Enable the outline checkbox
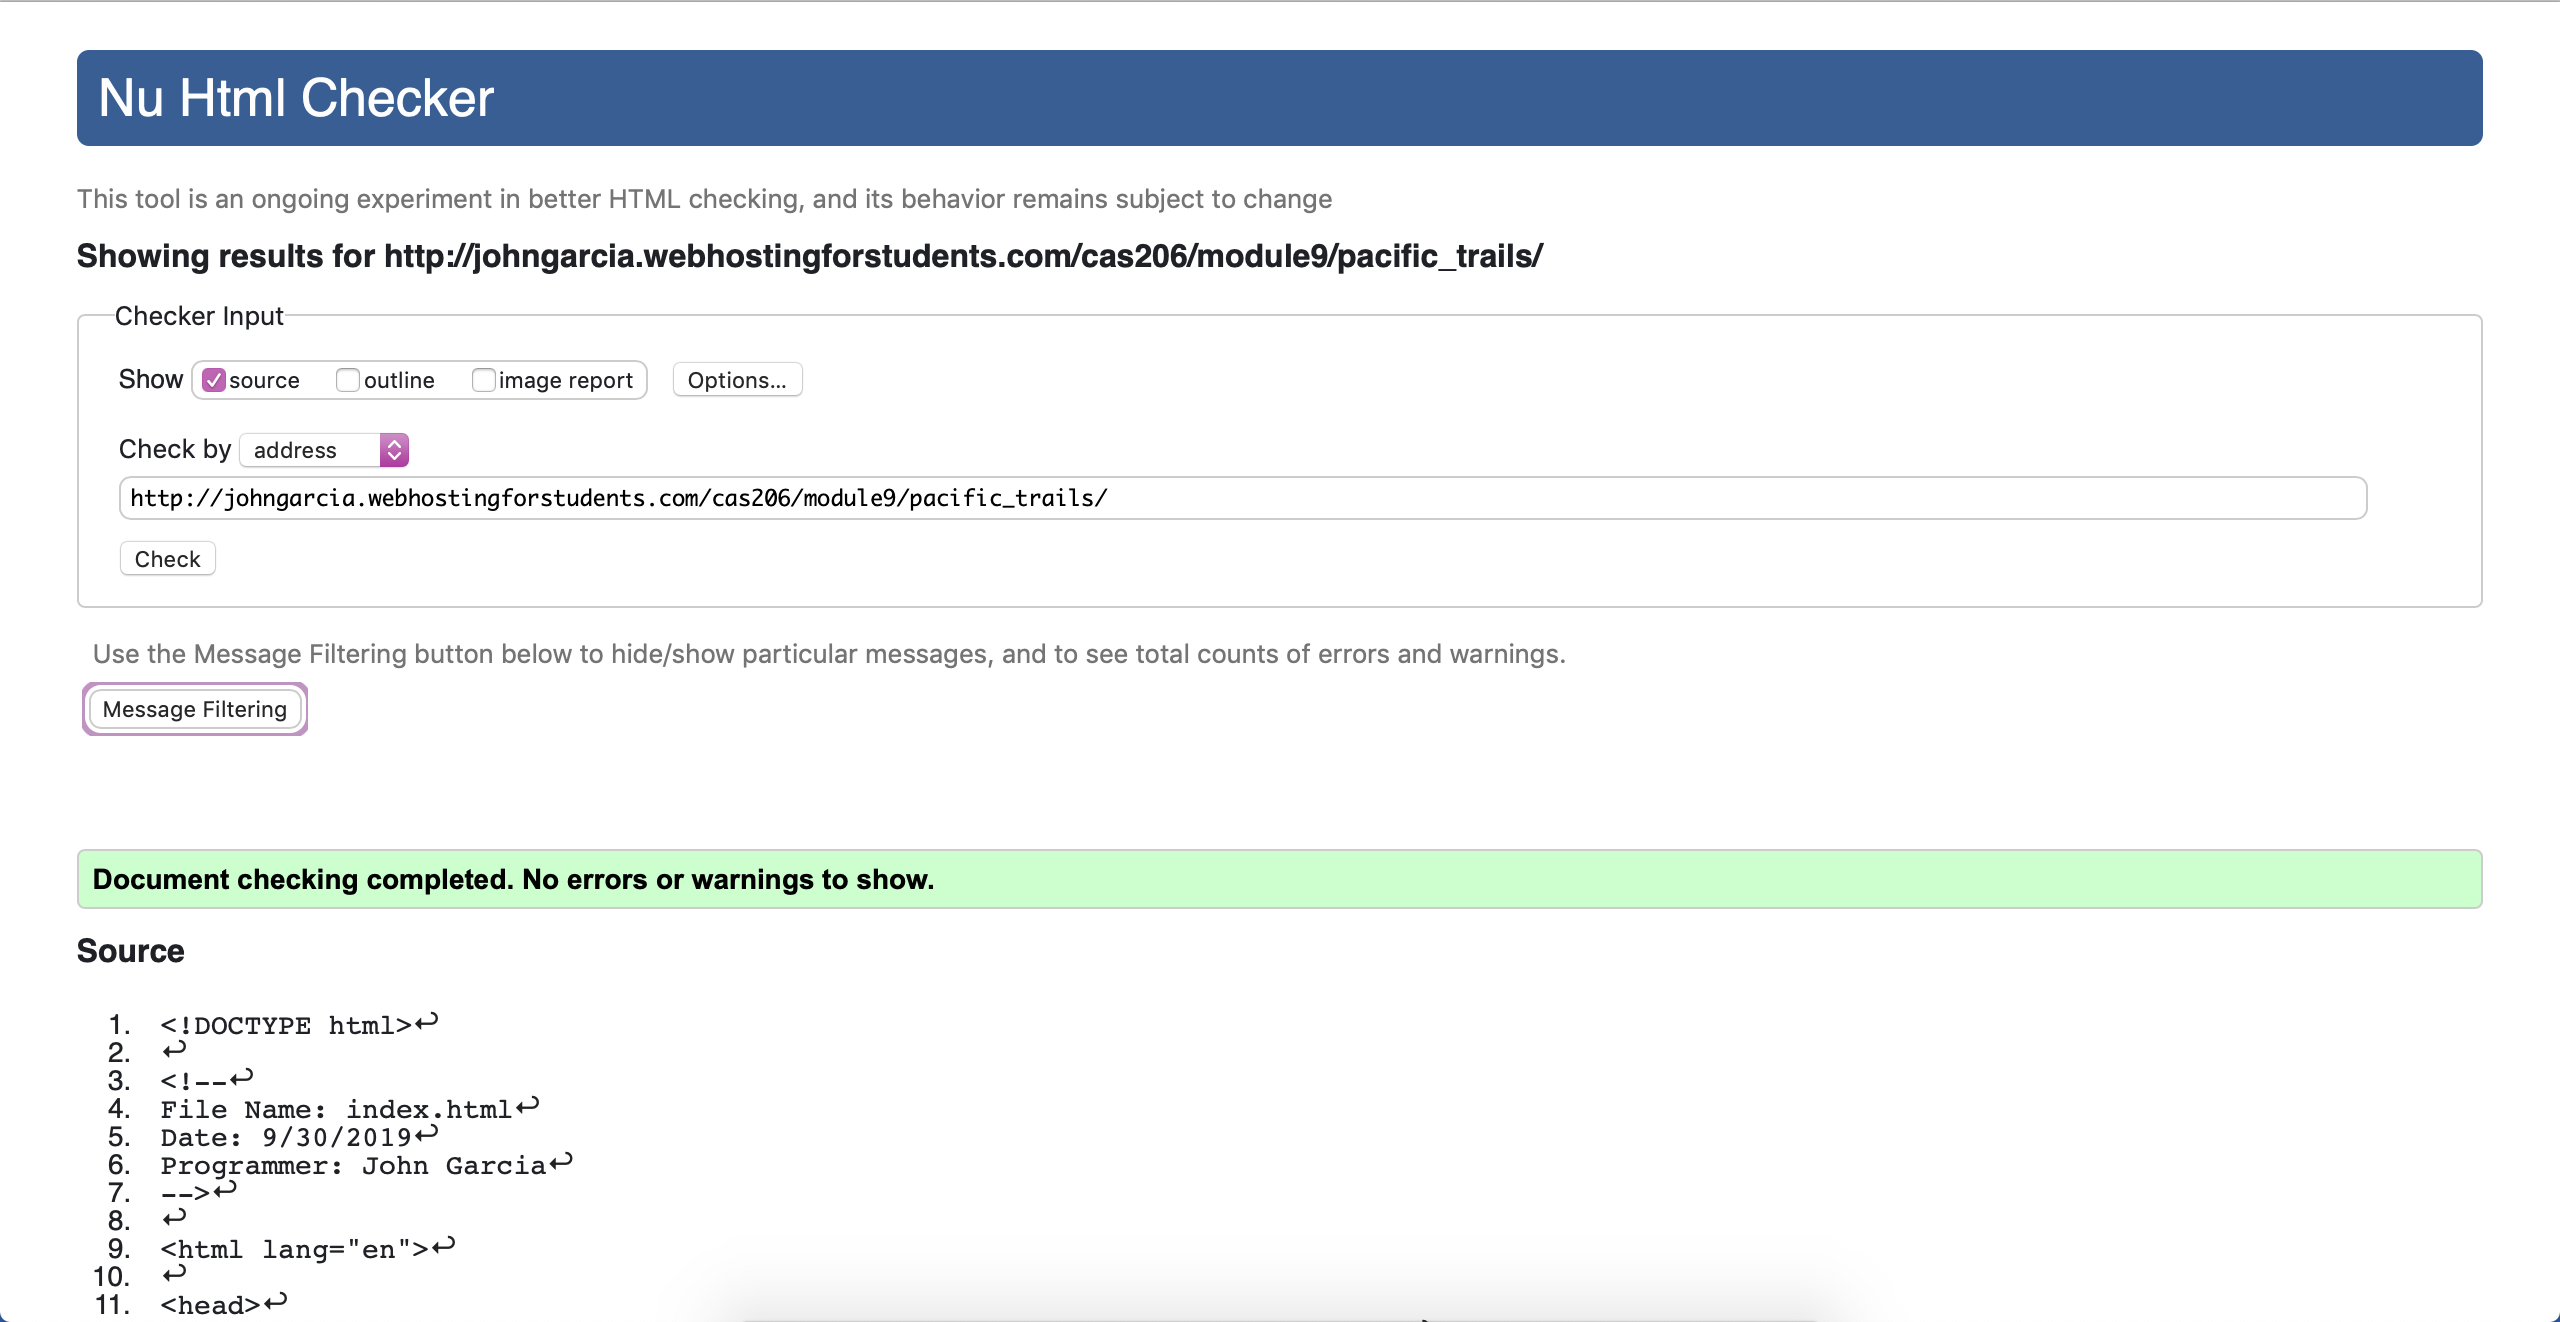This screenshot has height=1322, width=2560. pos(348,380)
